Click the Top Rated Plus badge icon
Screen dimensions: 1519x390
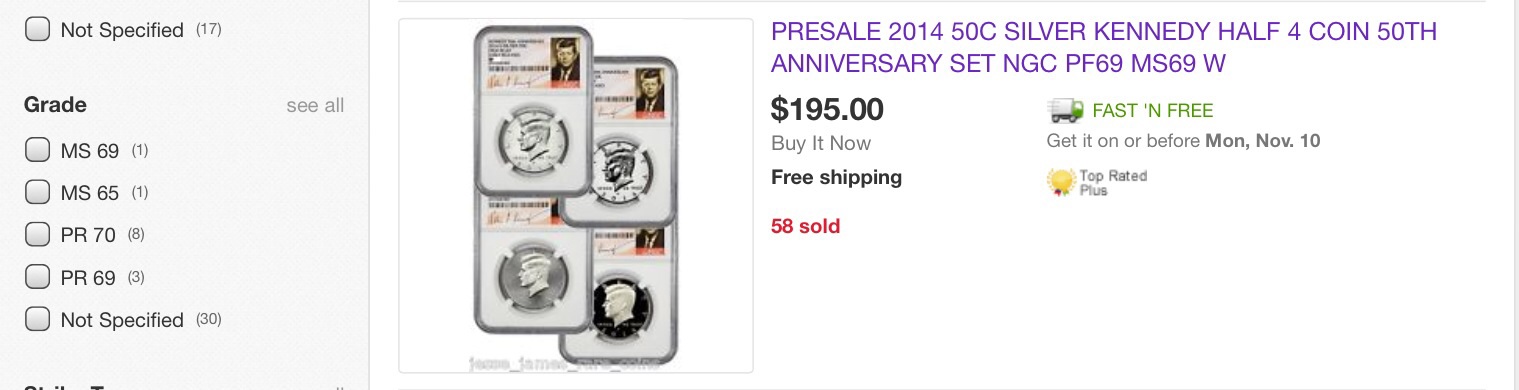(1060, 182)
